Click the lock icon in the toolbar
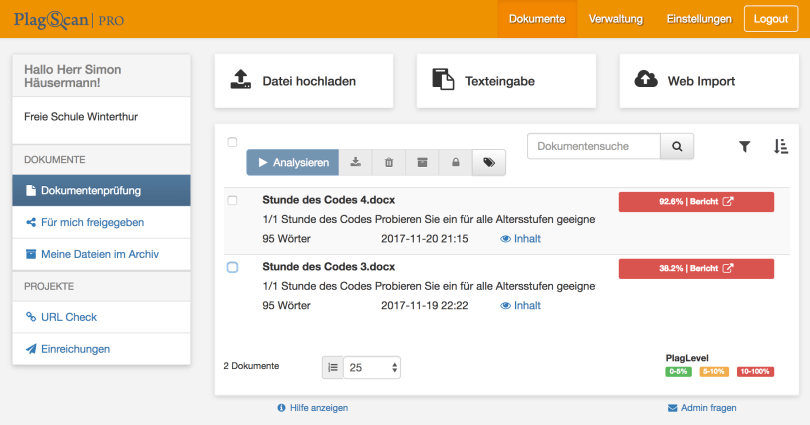Image resolution: width=810 pixels, height=425 pixels. (455, 162)
